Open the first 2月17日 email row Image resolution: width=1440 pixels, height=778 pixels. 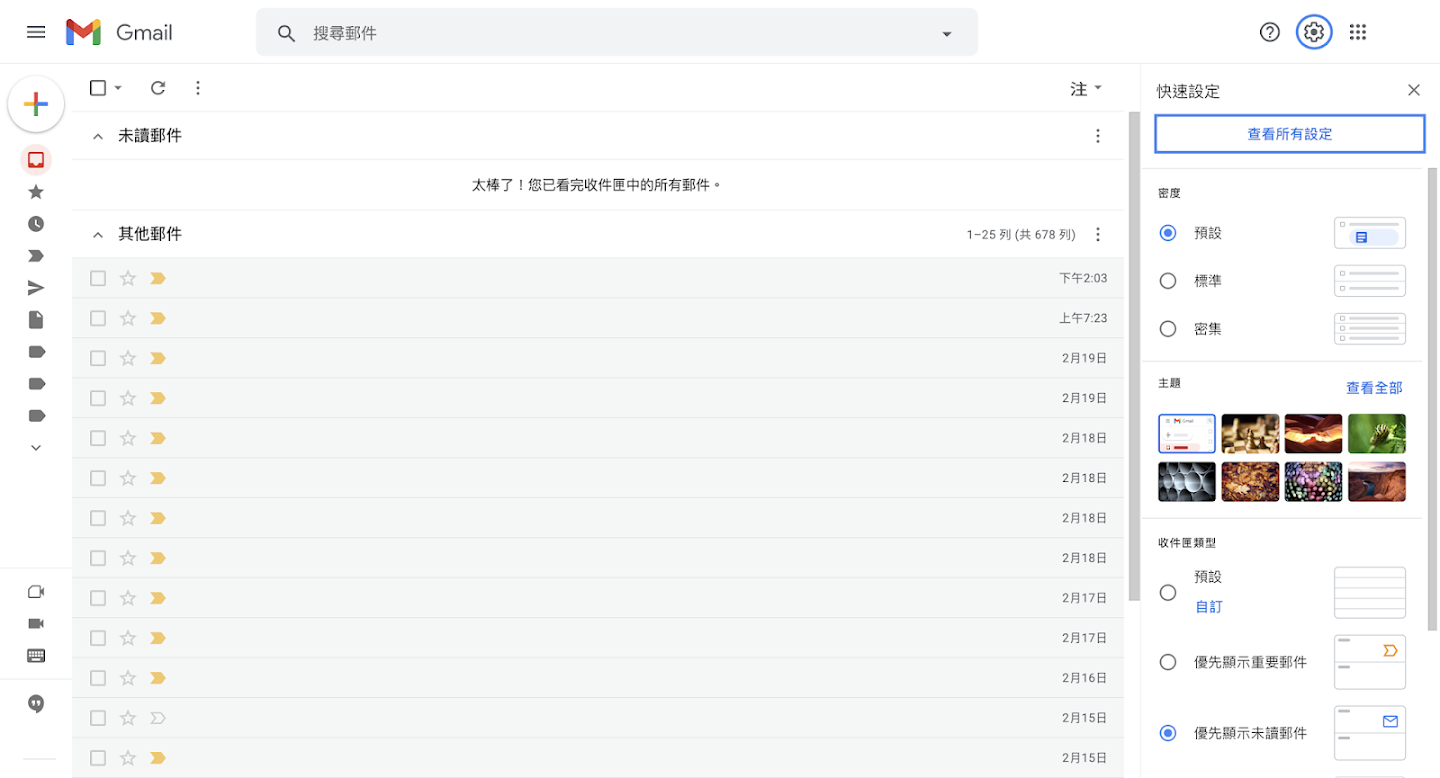598,598
